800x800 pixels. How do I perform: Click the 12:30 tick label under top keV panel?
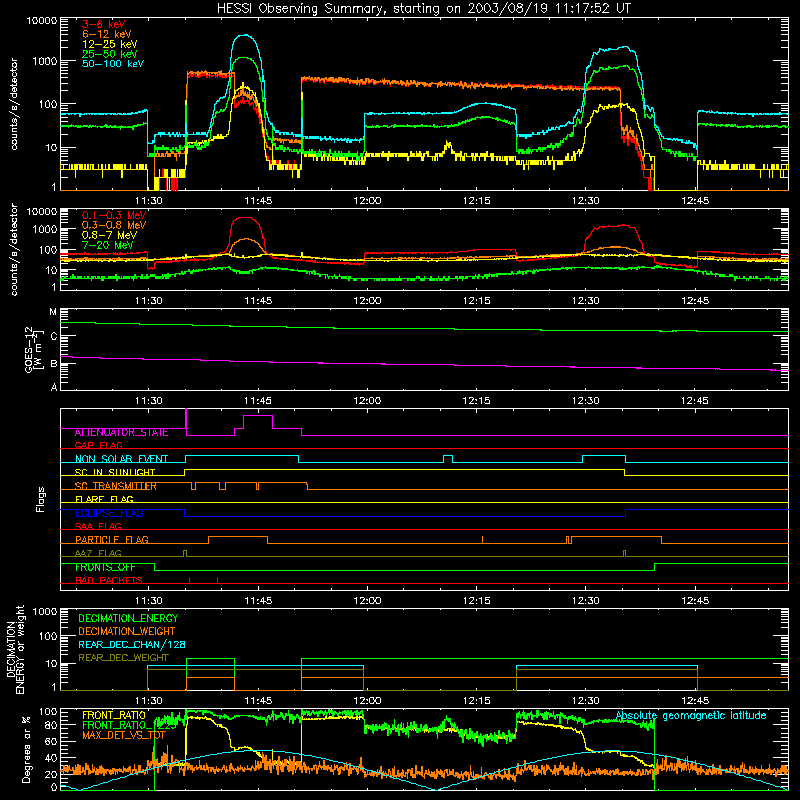pos(585,201)
